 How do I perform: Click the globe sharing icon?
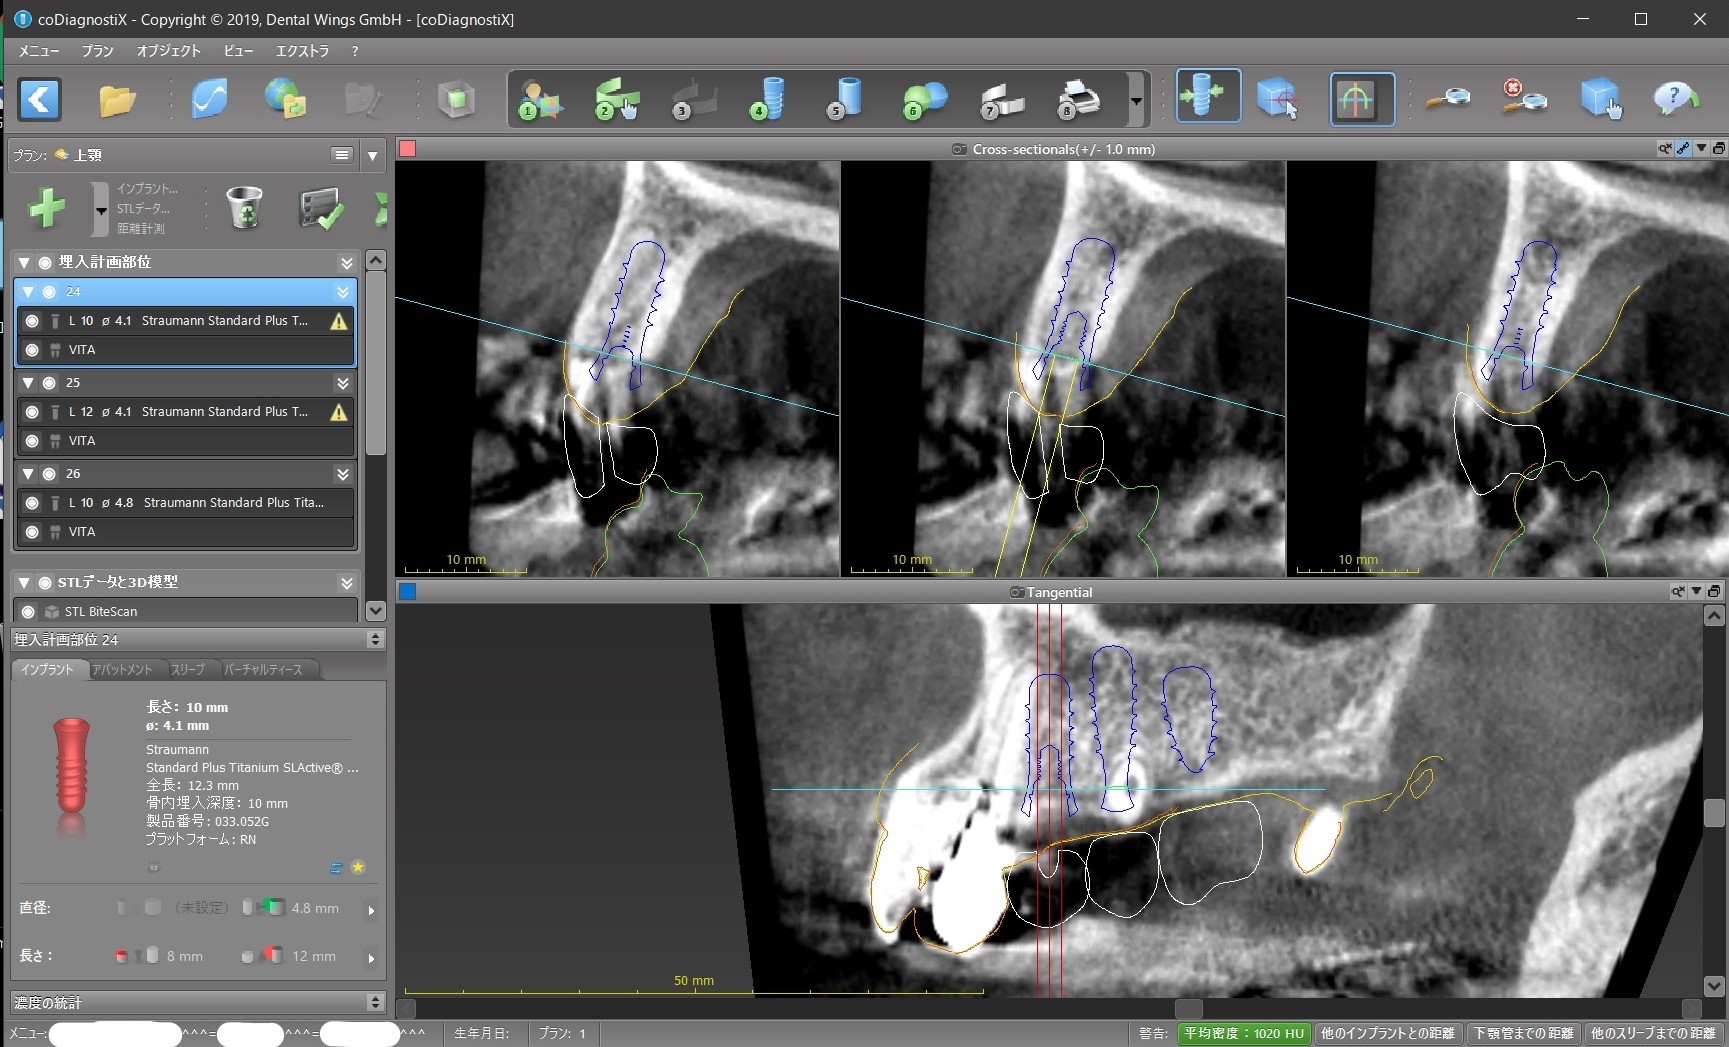click(x=286, y=99)
